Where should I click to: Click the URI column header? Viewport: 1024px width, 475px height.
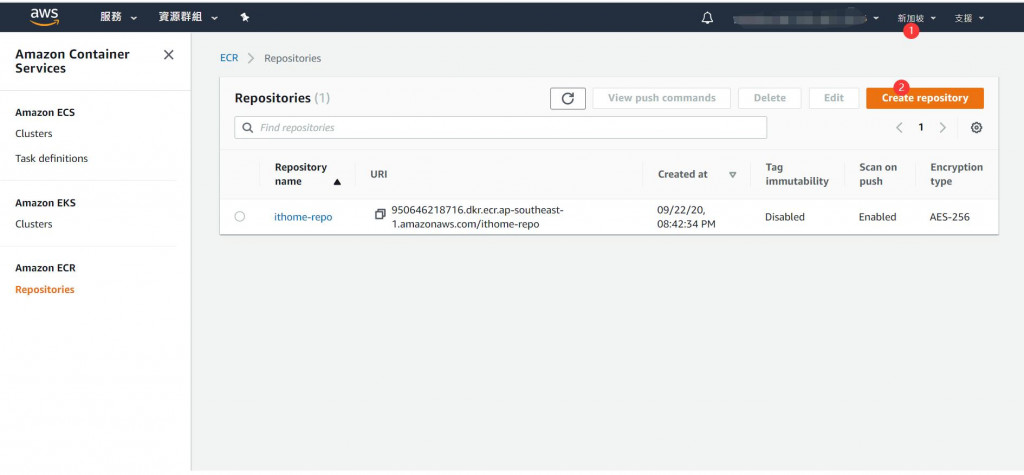pyautogui.click(x=379, y=174)
